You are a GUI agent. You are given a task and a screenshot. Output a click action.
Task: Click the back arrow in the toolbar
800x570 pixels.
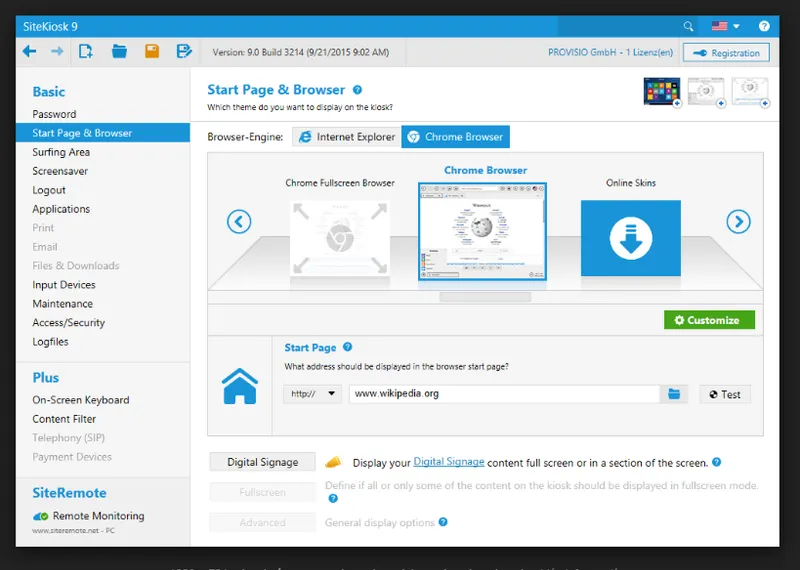(x=30, y=51)
